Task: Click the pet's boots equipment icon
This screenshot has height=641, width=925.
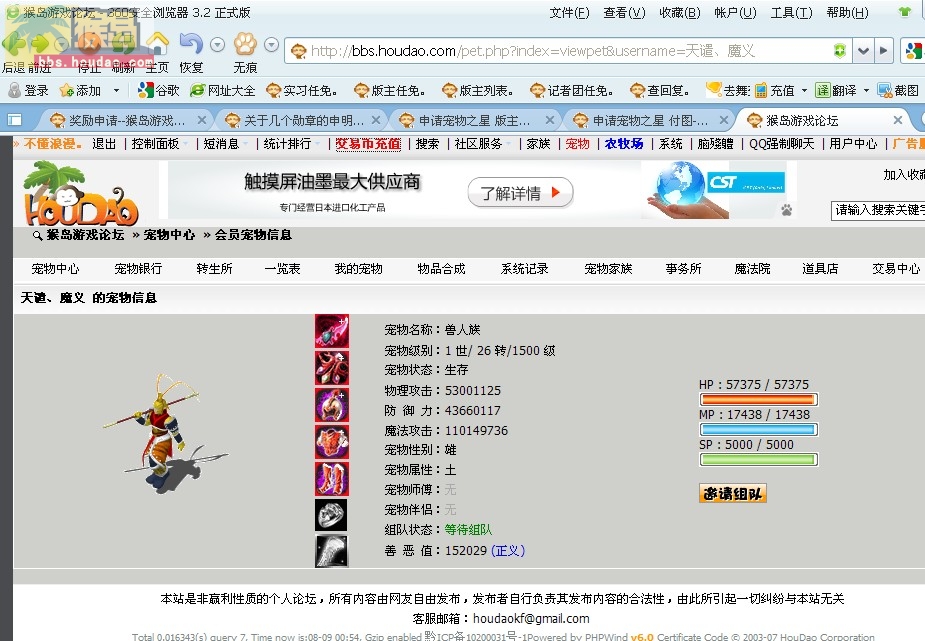Action: (332, 479)
